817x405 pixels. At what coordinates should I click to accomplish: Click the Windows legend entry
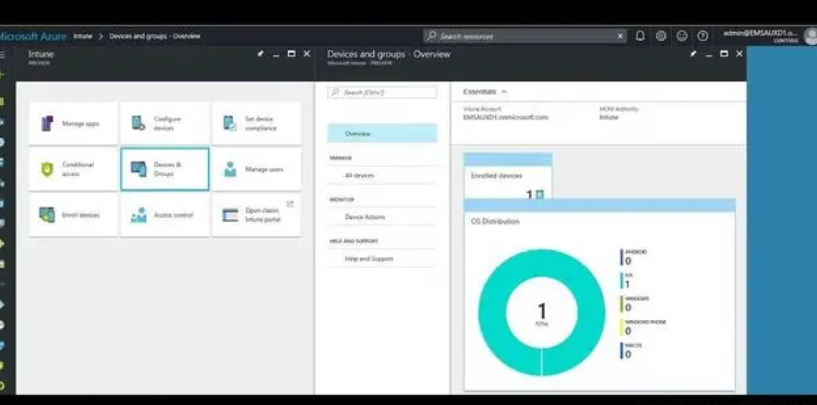[x=635, y=303]
